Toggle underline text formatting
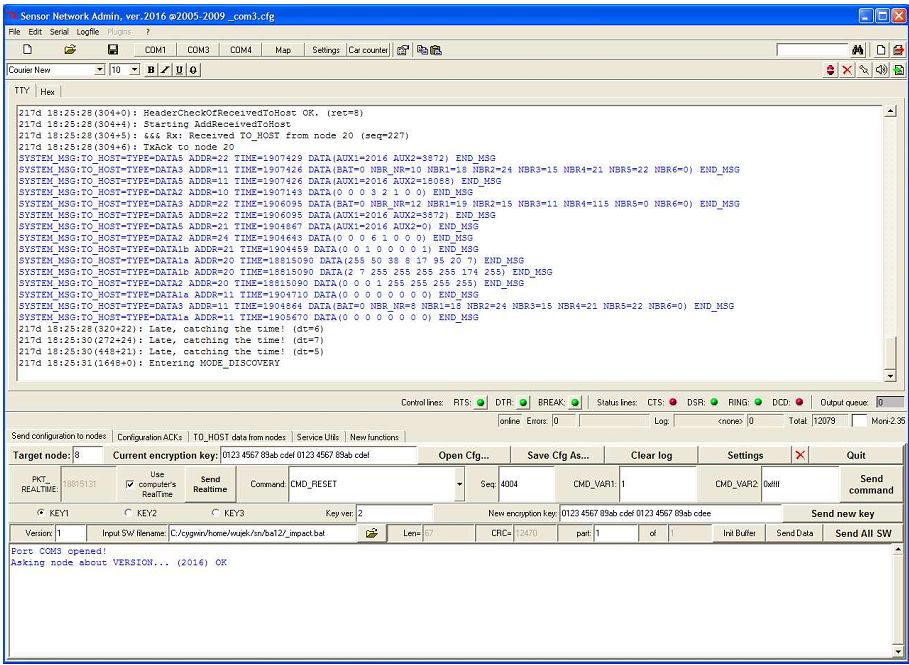 179,70
